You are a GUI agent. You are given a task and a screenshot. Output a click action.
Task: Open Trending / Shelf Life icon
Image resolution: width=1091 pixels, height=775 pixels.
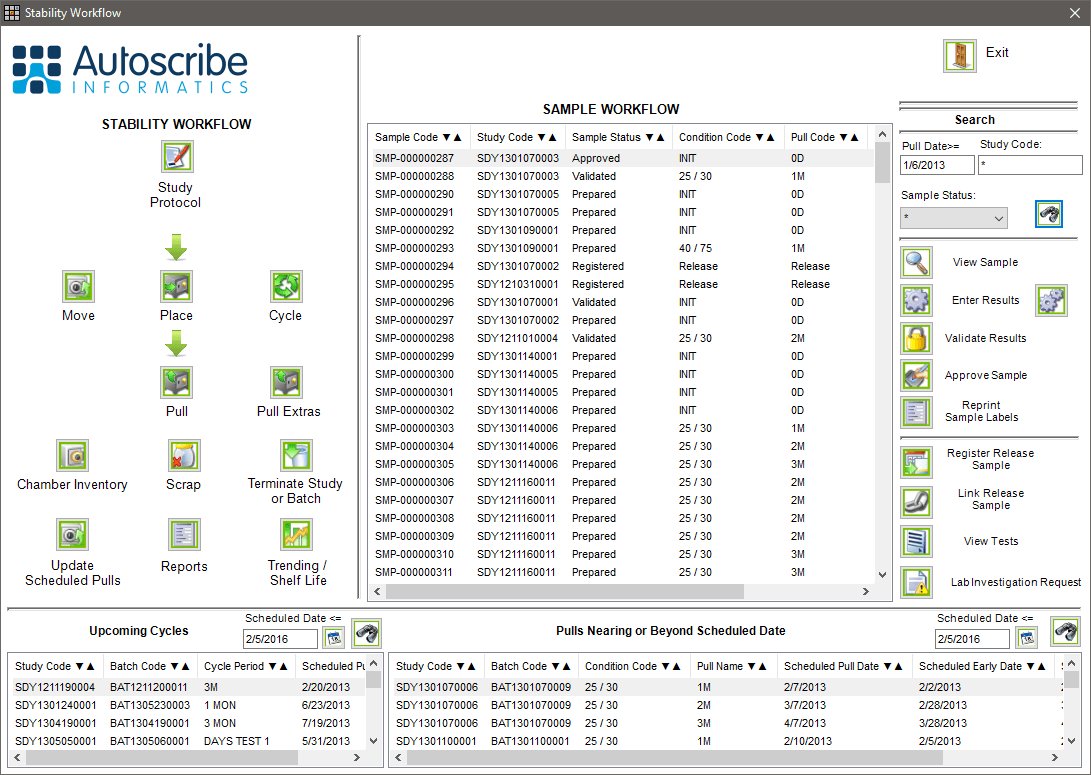[x=297, y=535]
